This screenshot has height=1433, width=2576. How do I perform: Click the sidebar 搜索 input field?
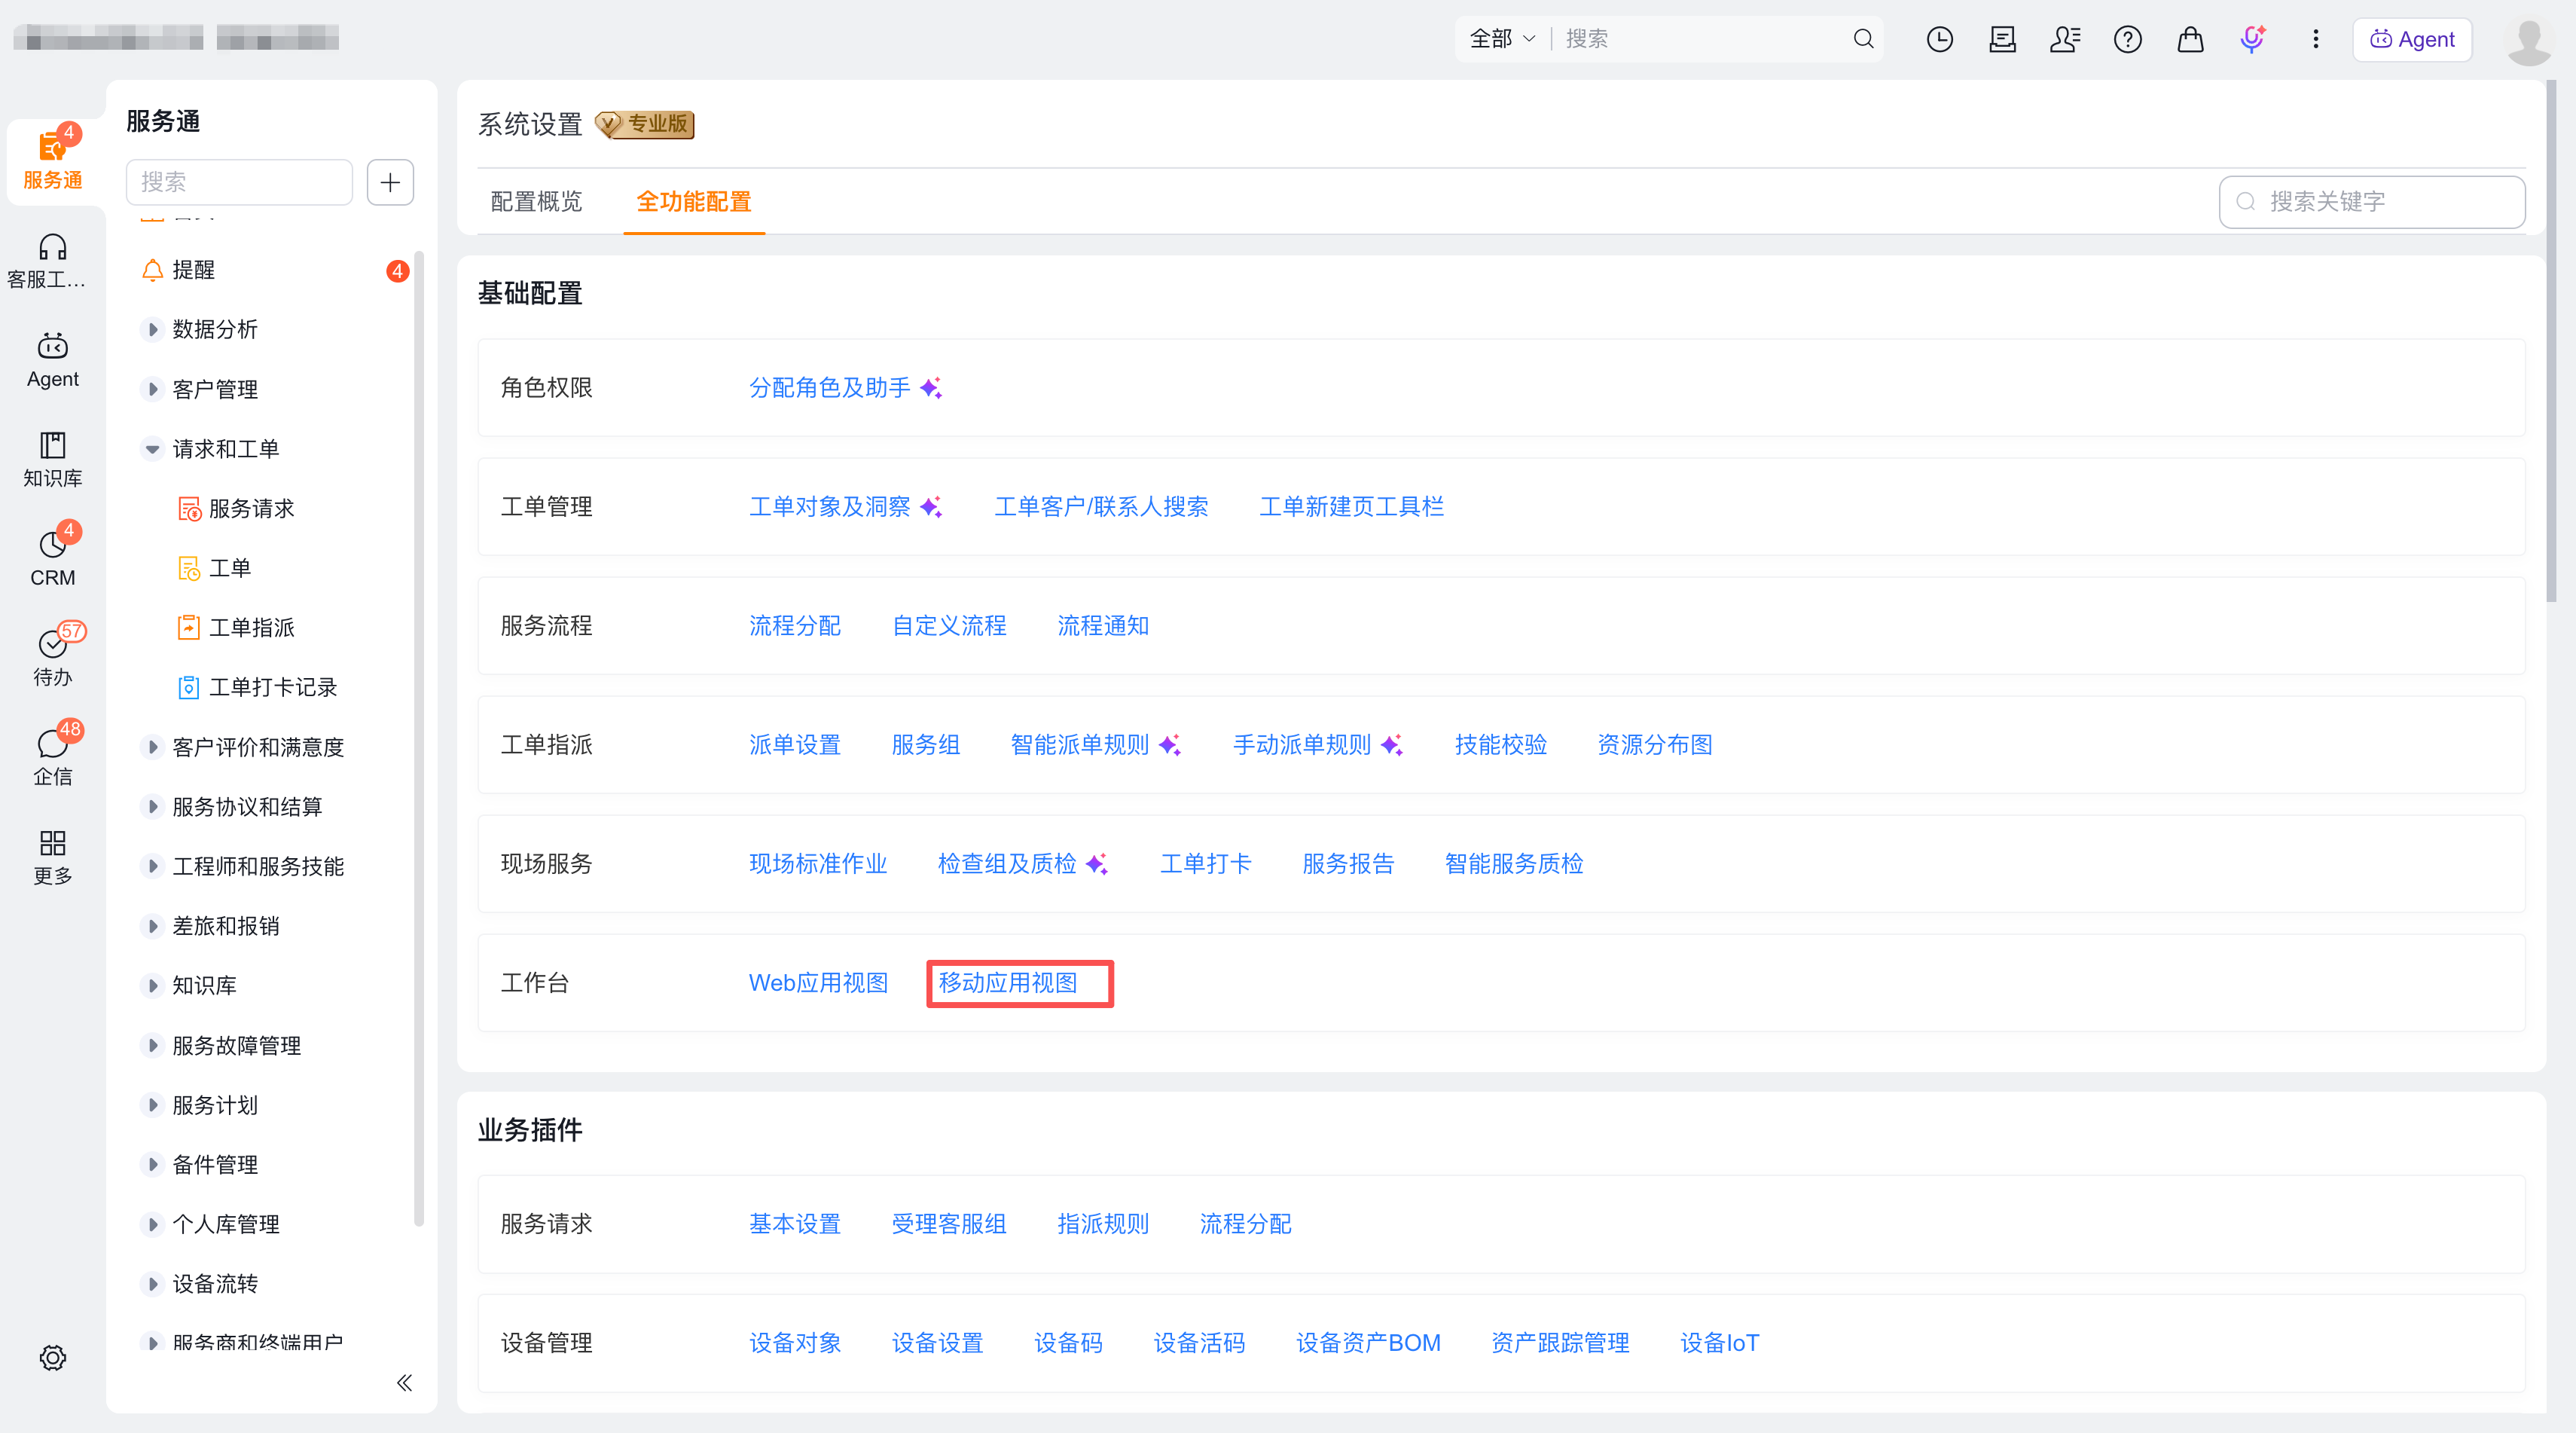[239, 182]
